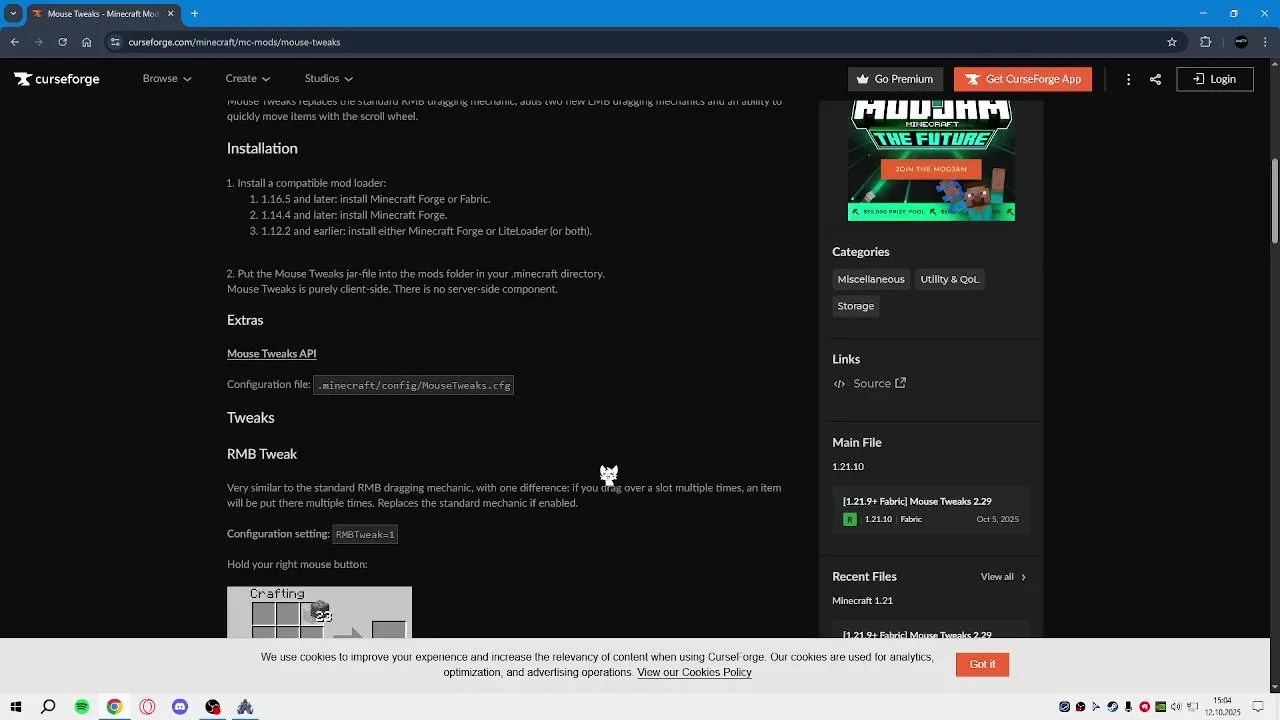The width and height of the screenshot is (1280, 720).
Task: View site information icon in address bar
Action: coord(115,42)
